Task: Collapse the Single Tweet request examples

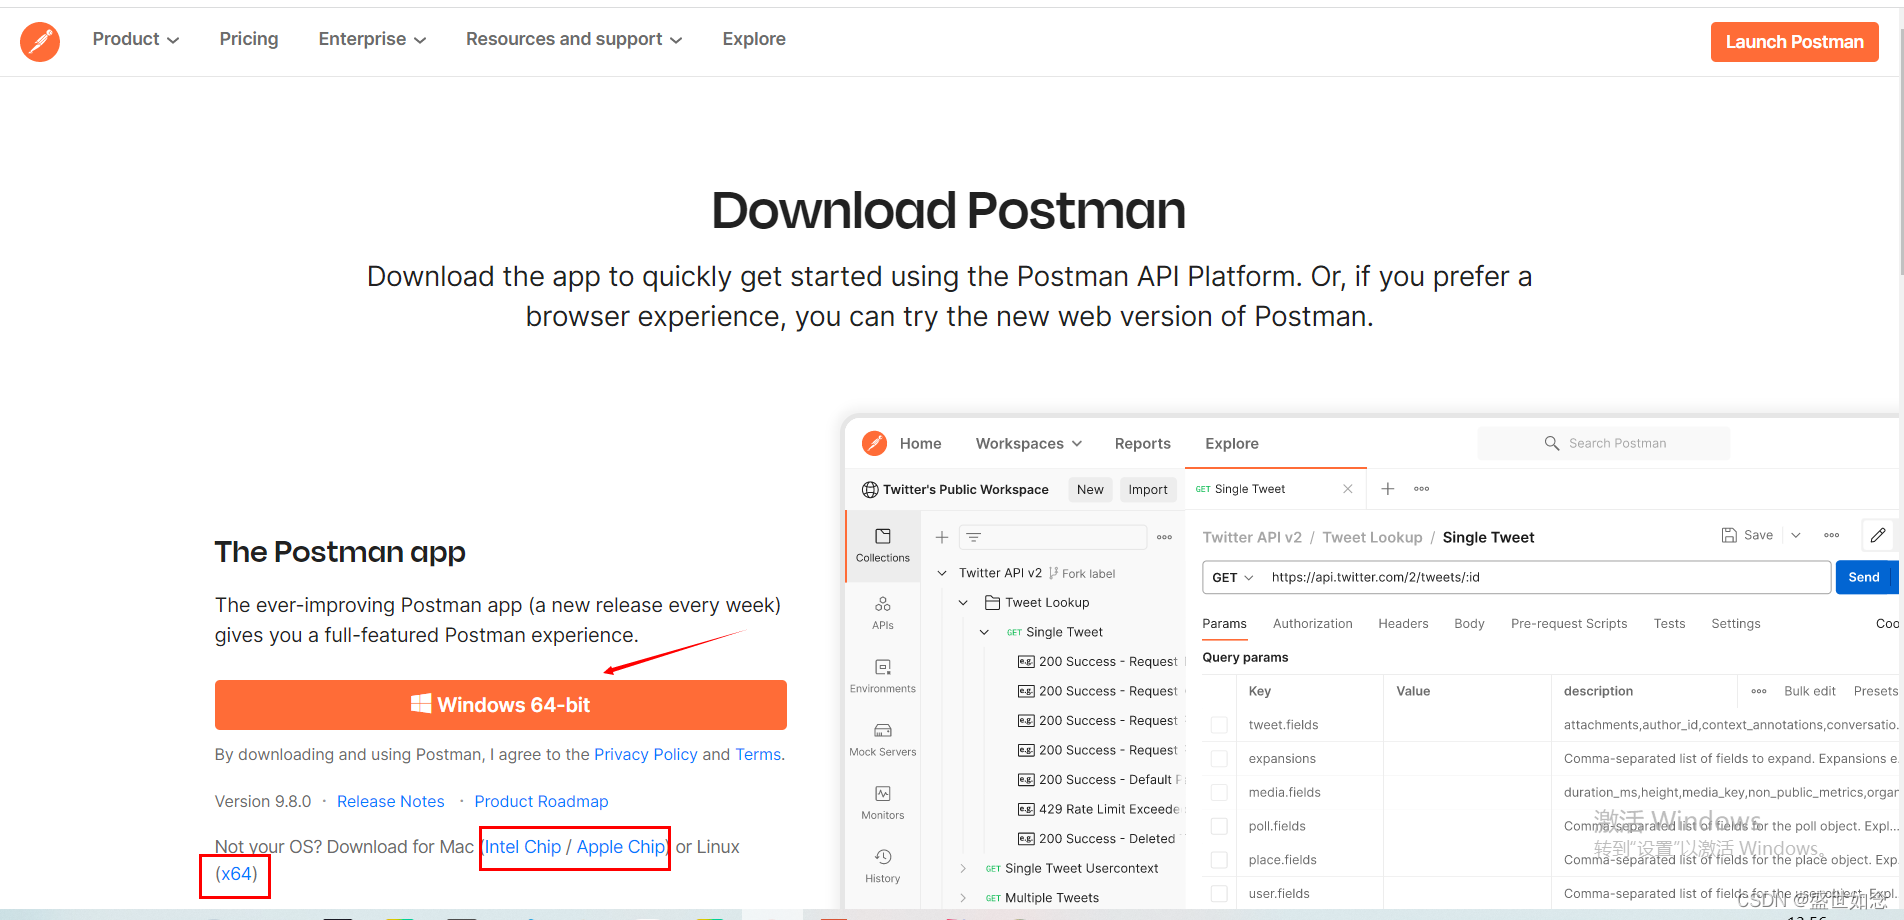Action: point(984,632)
